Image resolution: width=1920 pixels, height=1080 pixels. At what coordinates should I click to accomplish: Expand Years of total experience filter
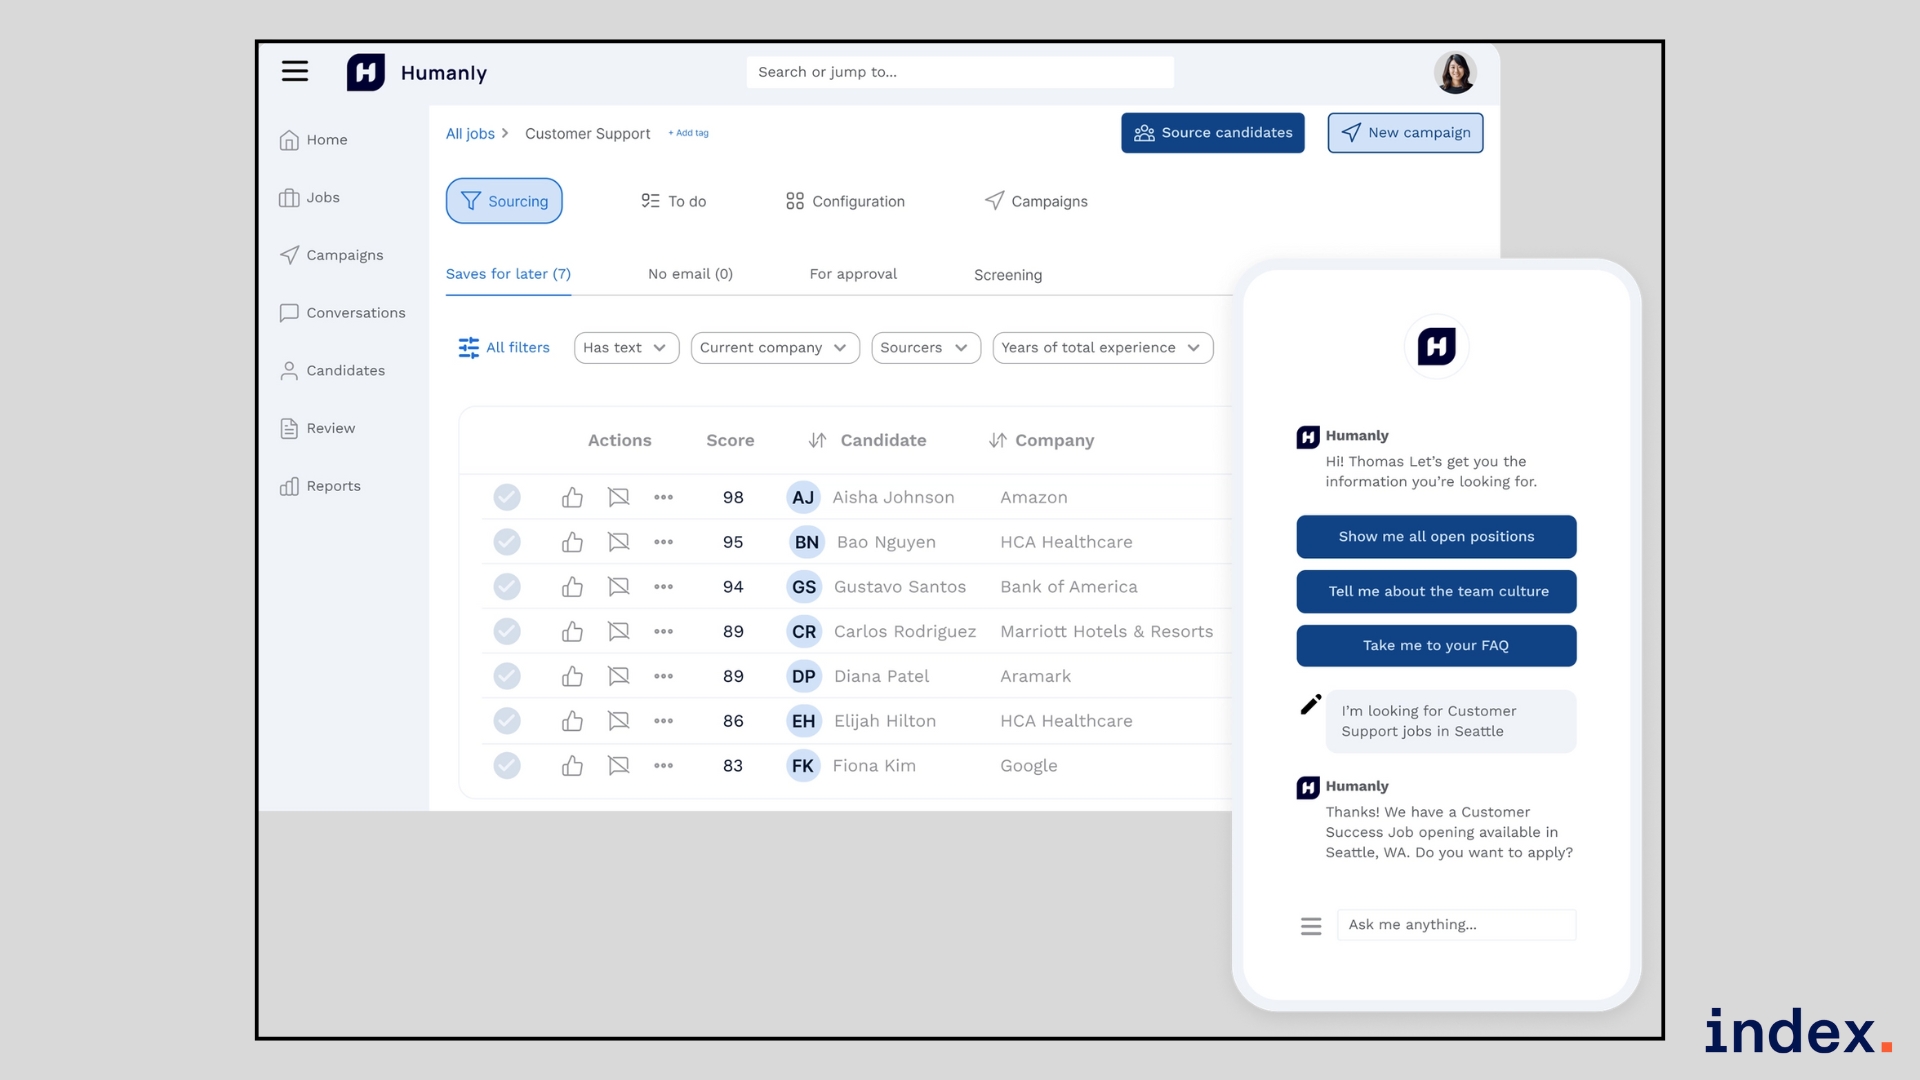pos(1102,348)
